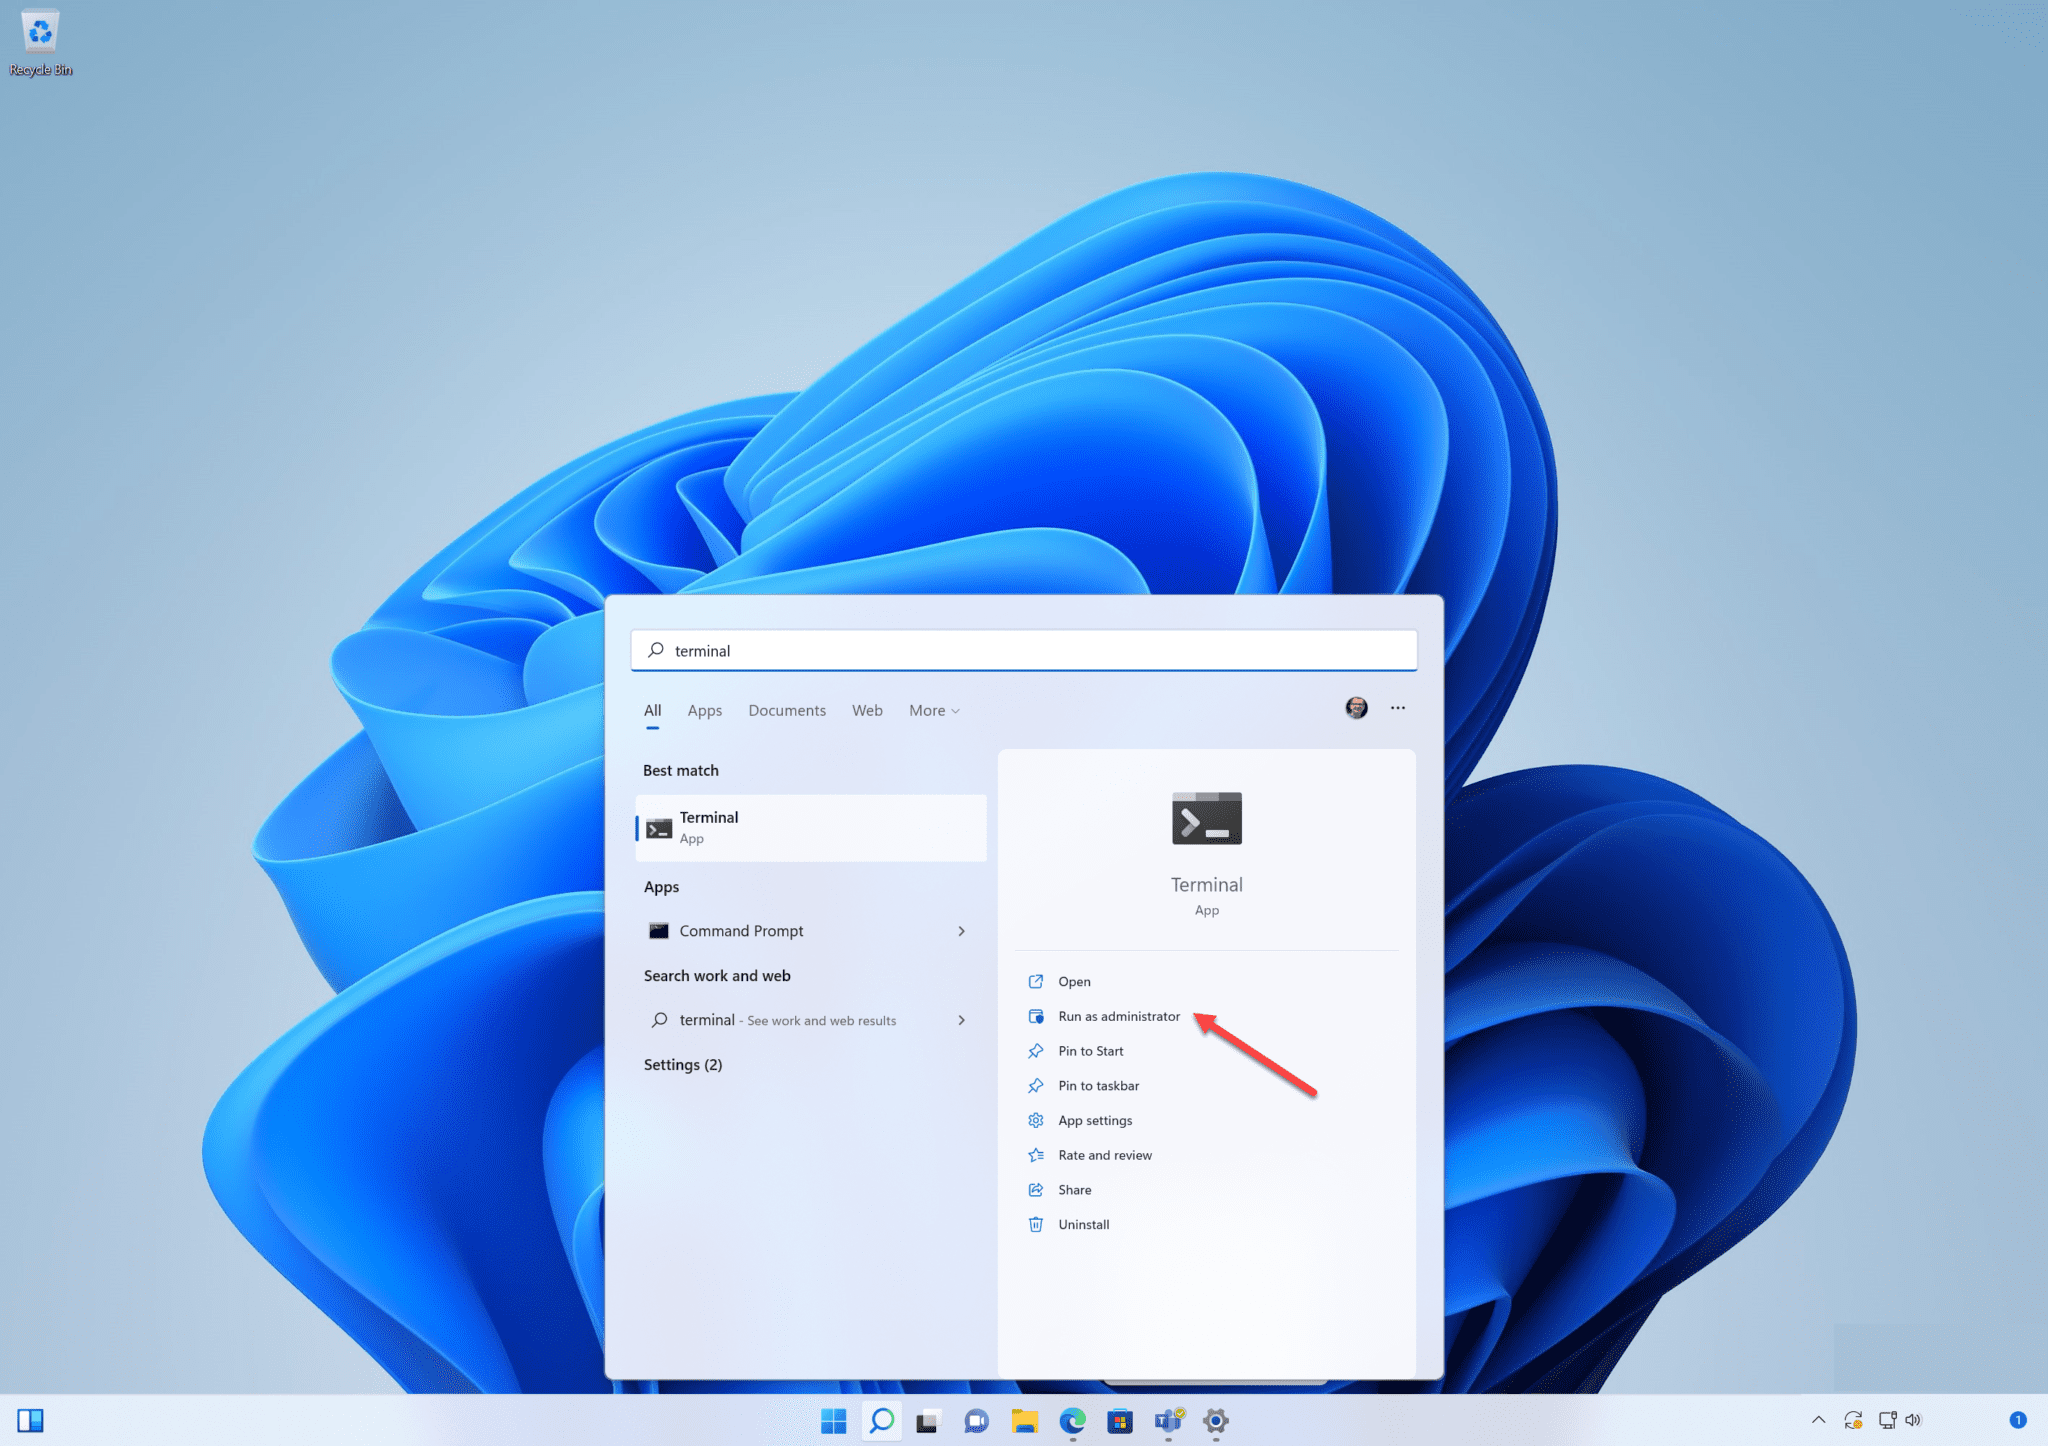This screenshot has height=1446, width=2048.
Task: Click Pin to taskbar for Terminal
Action: click(x=1098, y=1085)
